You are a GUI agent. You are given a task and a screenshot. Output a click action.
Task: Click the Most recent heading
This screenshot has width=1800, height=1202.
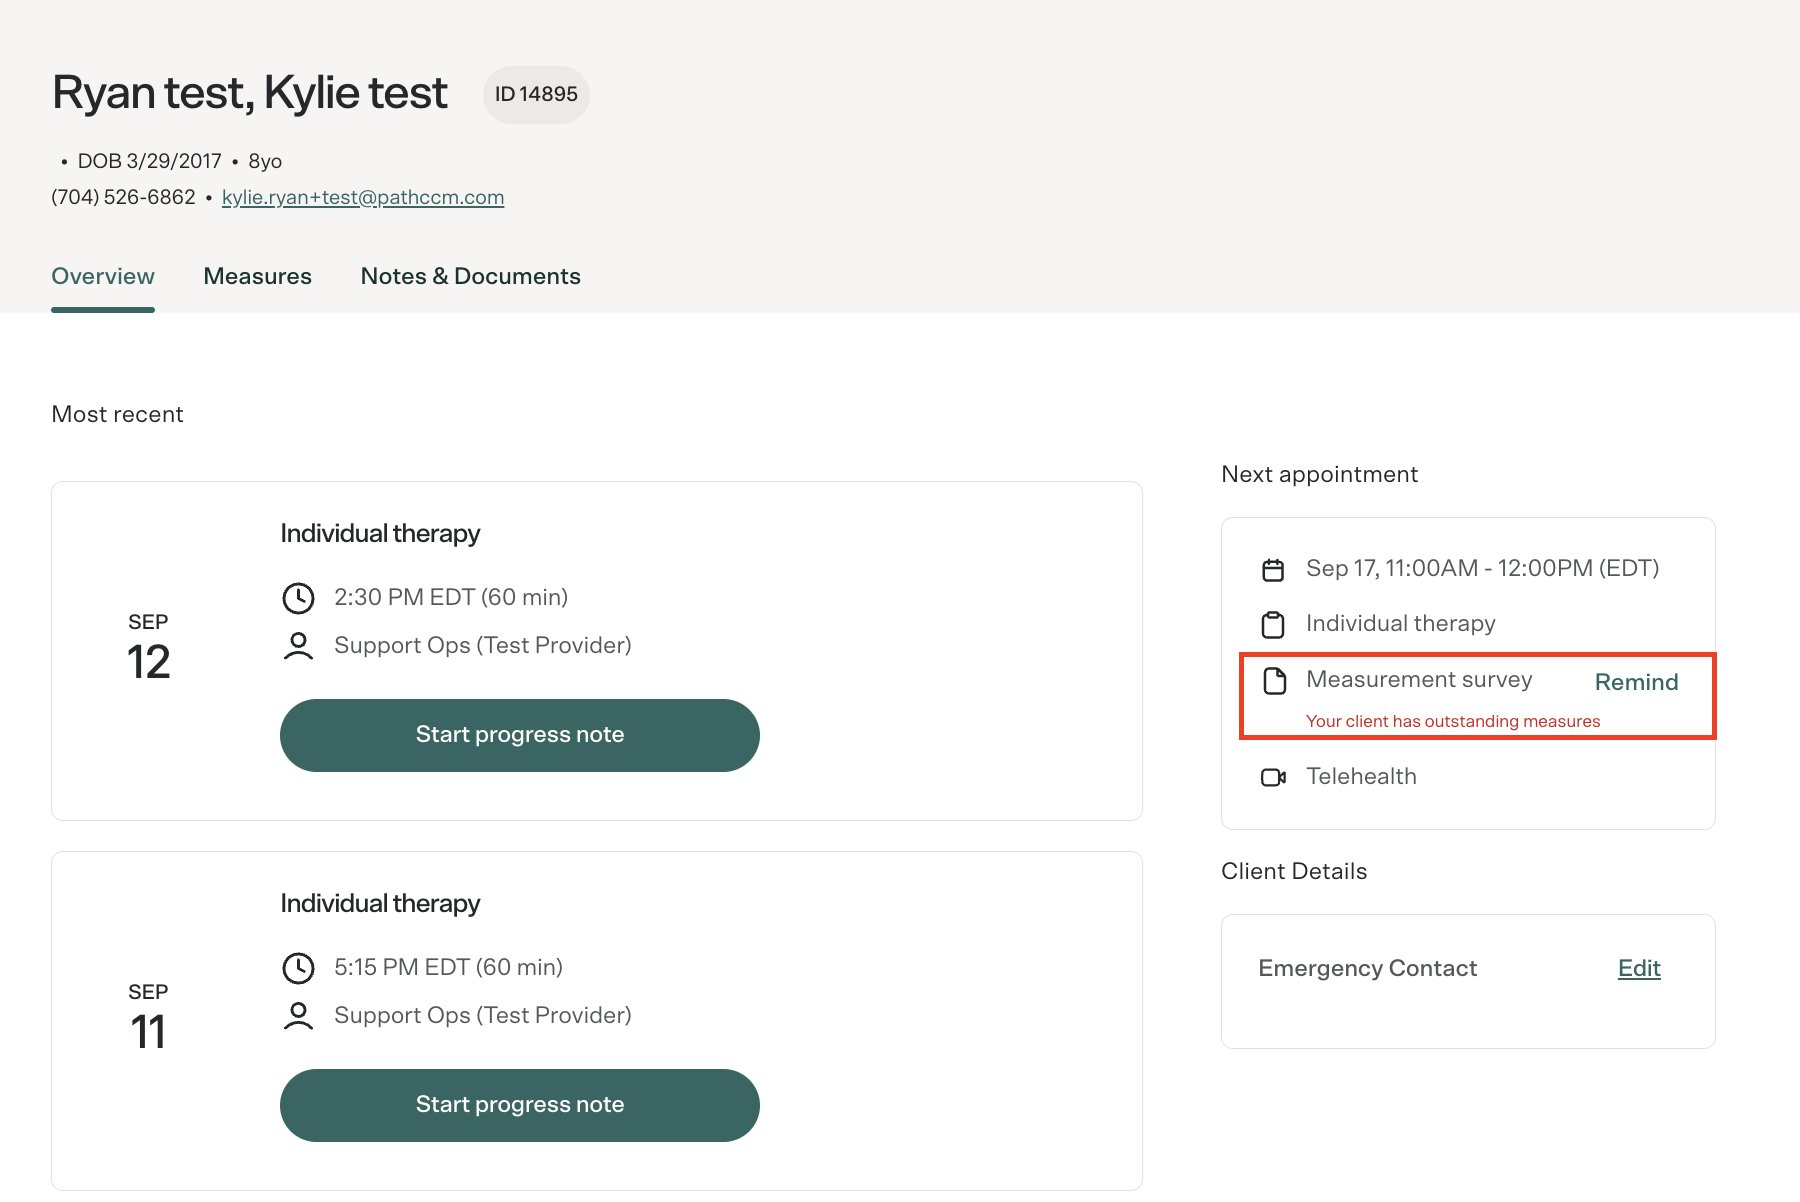pos(117,414)
